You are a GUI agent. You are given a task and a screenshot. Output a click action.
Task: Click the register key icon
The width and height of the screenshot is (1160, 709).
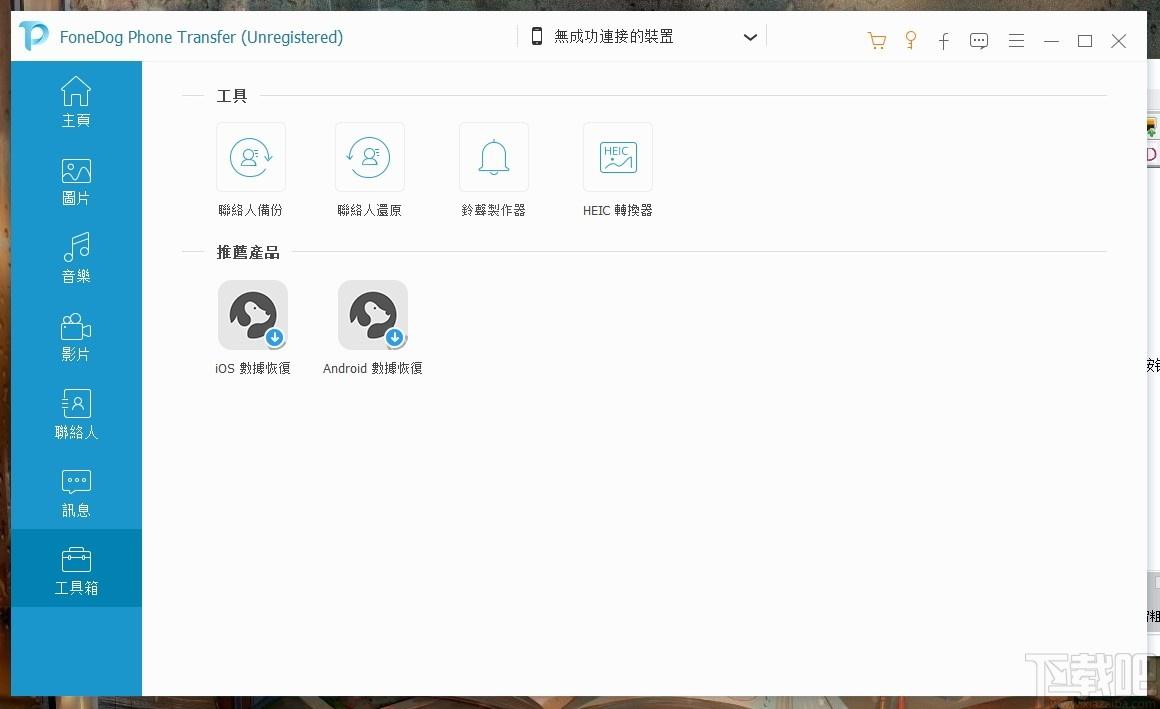click(x=911, y=40)
